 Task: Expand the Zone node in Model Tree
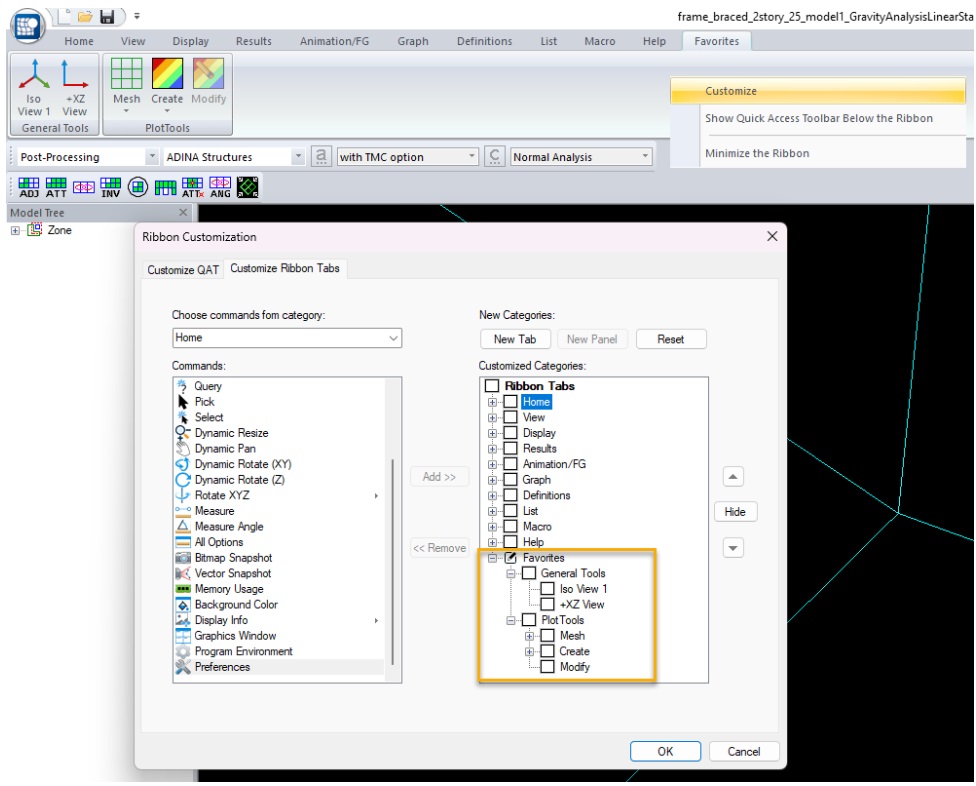[16, 230]
